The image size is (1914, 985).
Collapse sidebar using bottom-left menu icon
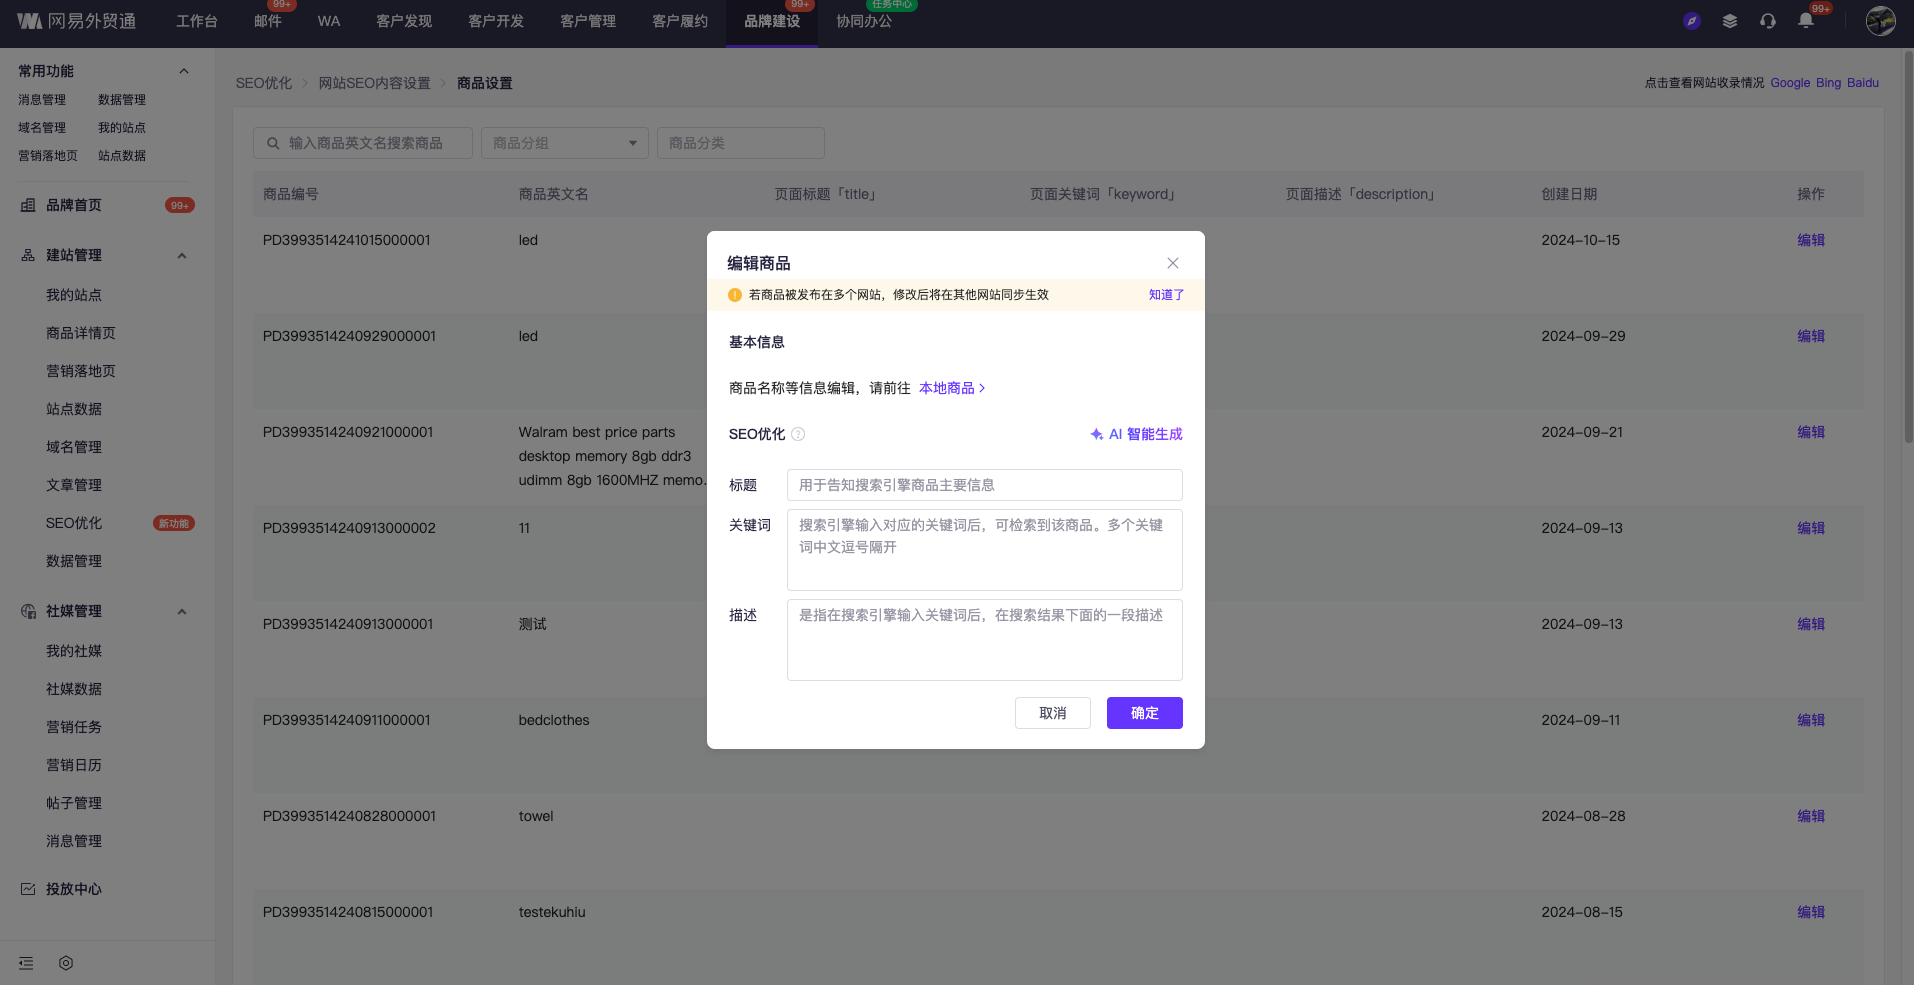pos(26,963)
